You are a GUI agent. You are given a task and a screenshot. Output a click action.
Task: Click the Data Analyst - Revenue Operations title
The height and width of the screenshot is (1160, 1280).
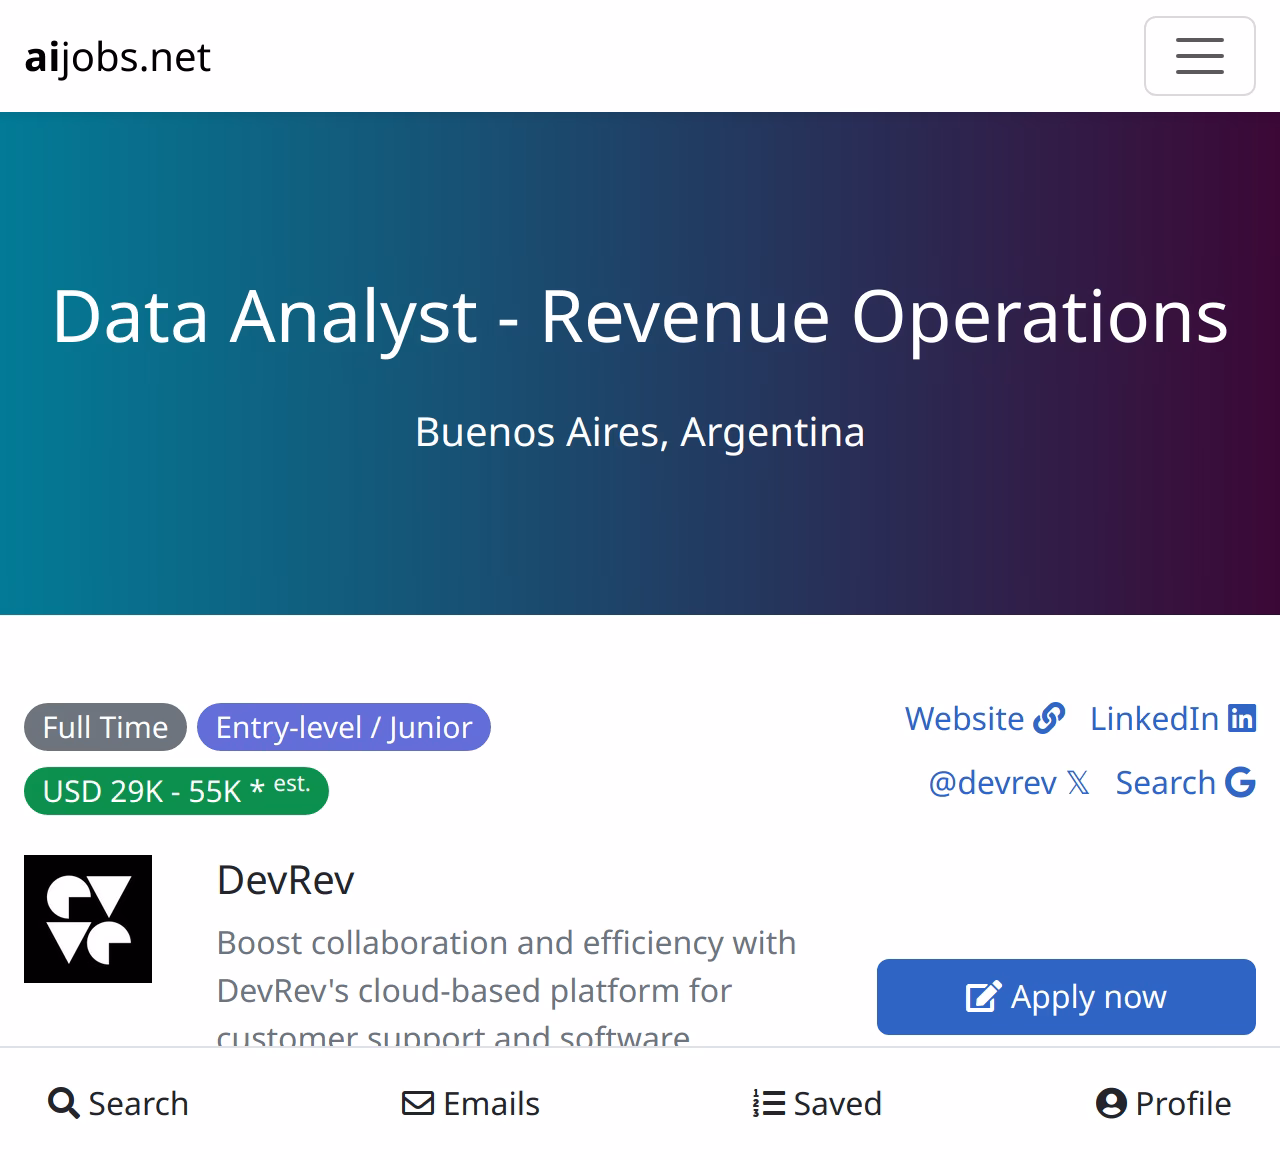[640, 316]
